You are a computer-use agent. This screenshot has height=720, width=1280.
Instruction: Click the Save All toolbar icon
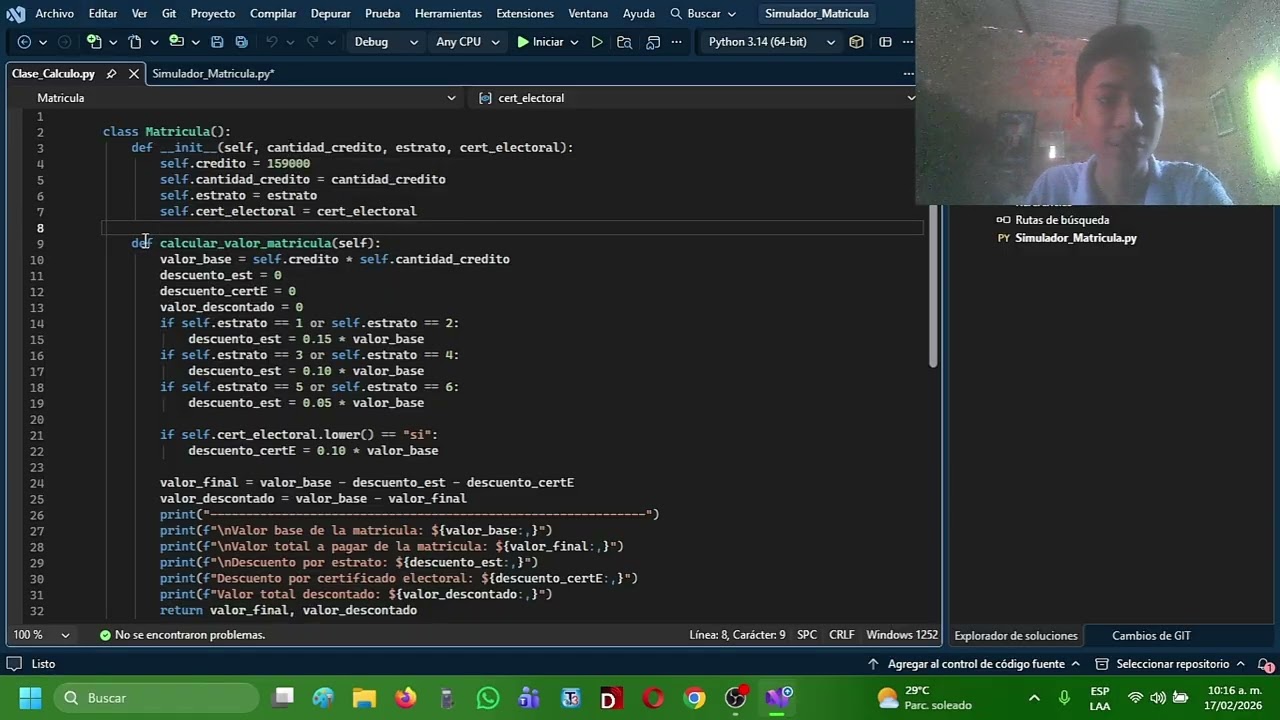click(241, 42)
